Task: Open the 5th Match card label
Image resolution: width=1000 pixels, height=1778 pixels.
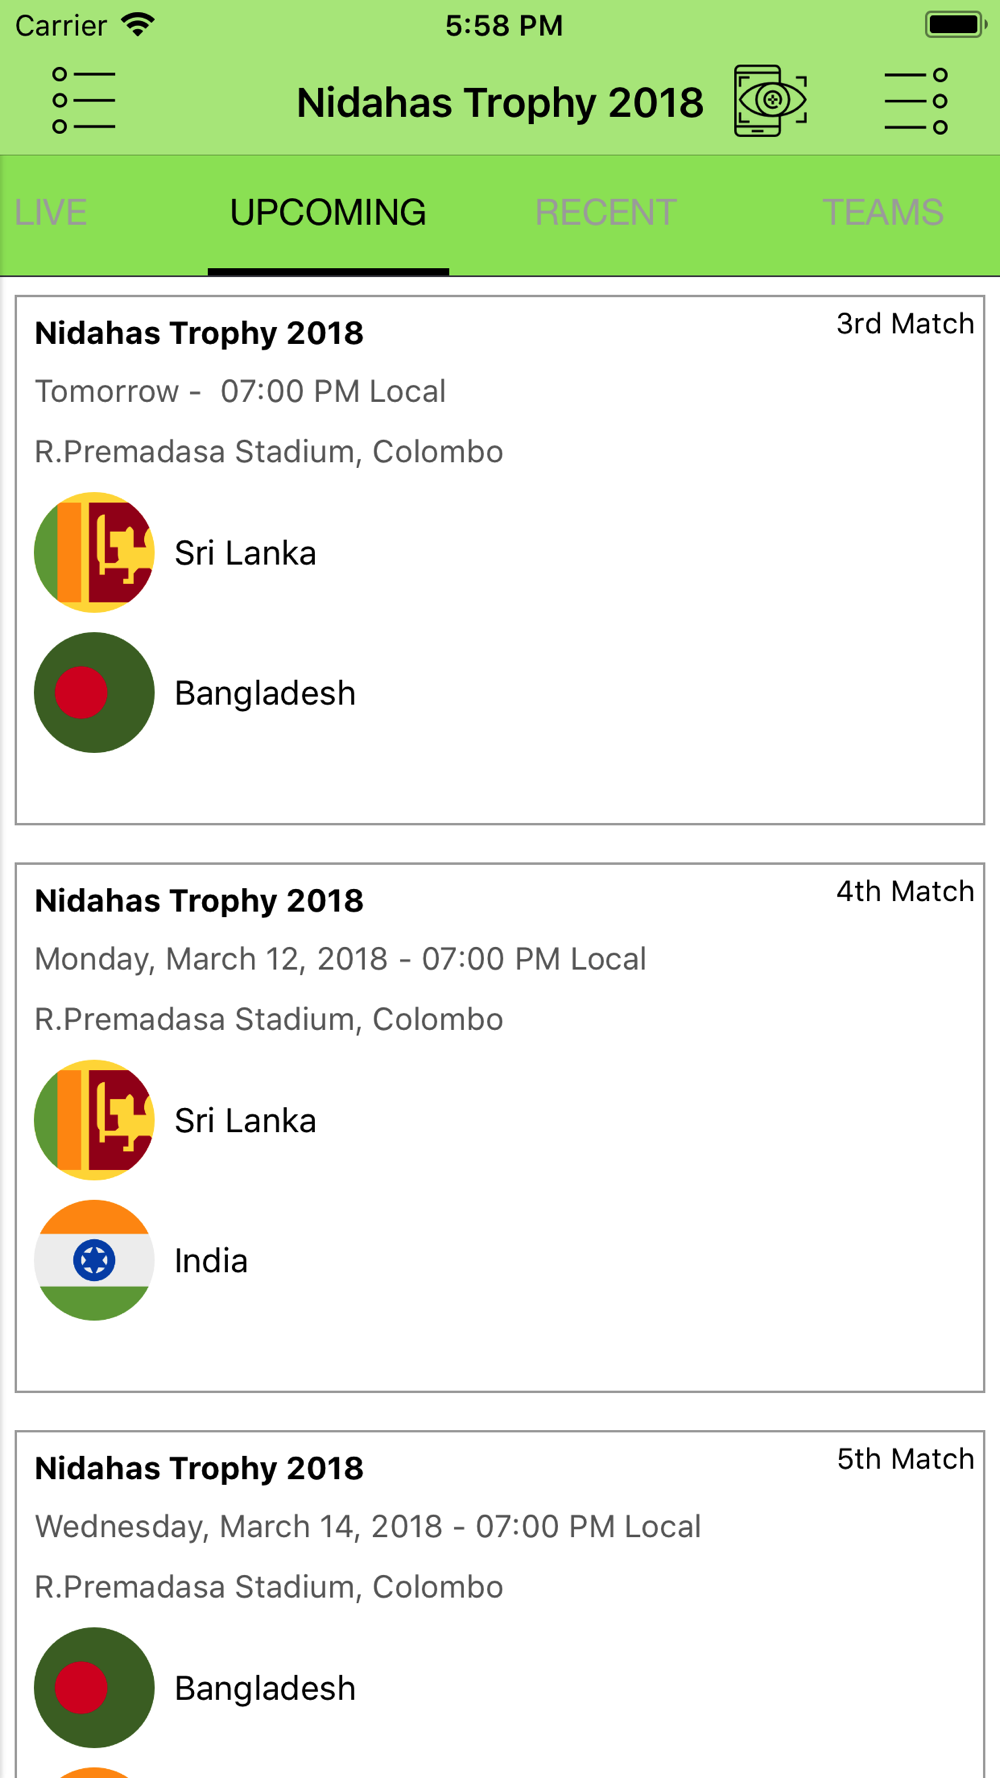Action: tap(905, 1459)
